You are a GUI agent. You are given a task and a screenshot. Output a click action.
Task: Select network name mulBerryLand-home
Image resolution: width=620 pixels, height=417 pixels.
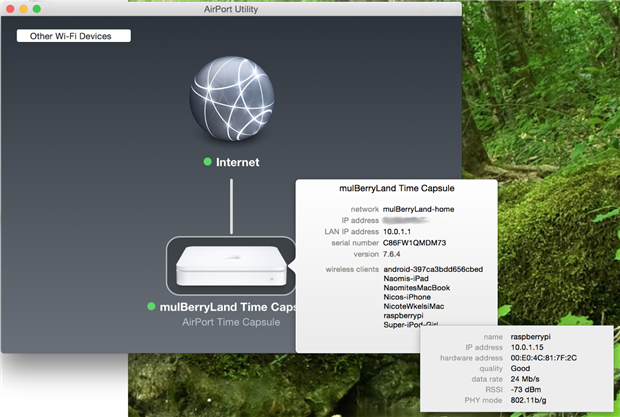coord(418,209)
